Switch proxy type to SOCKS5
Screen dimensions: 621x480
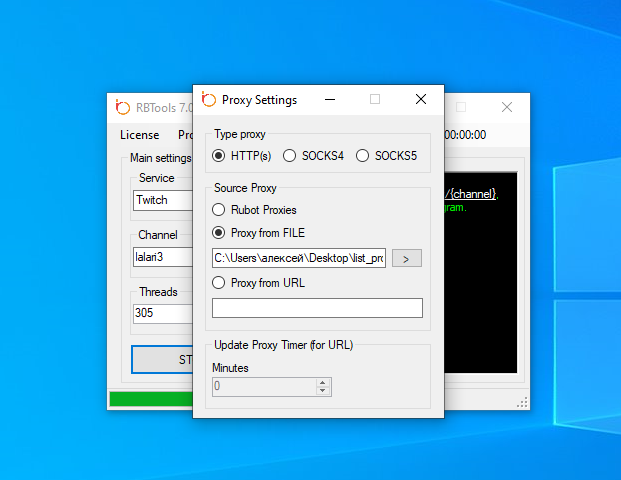(362, 156)
